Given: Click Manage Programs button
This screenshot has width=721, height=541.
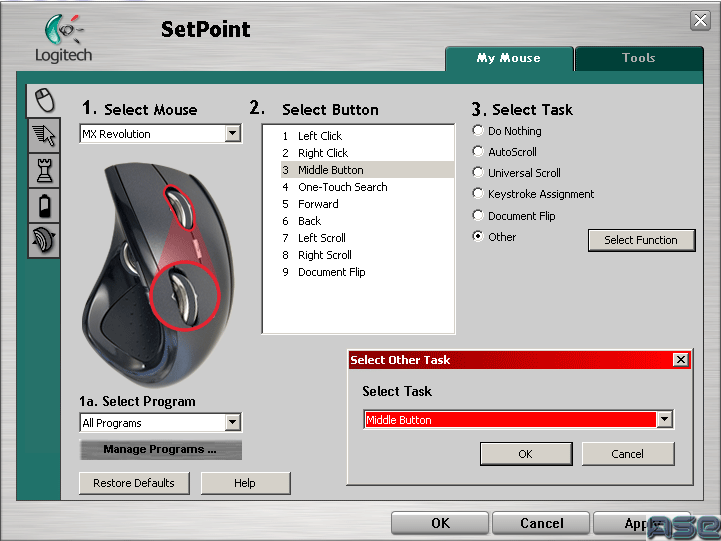Looking at the screenshot, I should pyautogui.click(x=160, y=450).
